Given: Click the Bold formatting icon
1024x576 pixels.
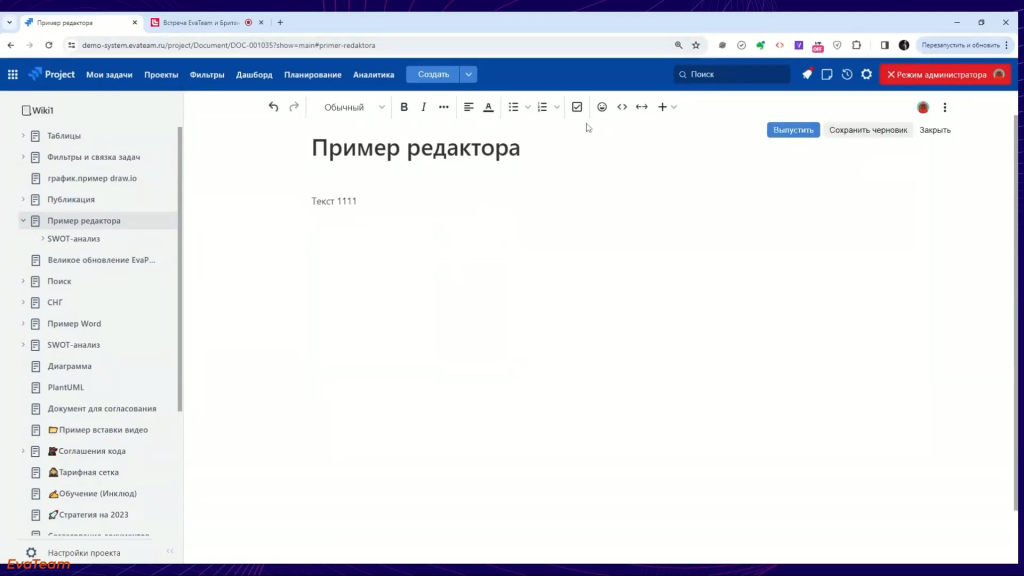Looking at the screenshot, I should [404, 107].
